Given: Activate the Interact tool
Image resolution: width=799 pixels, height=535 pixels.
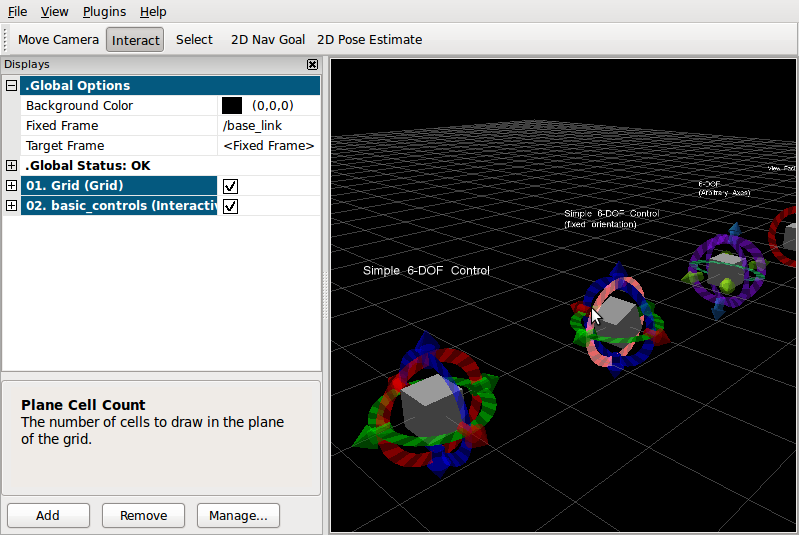Looking at the screenshot, I should (x=135, y=40).
